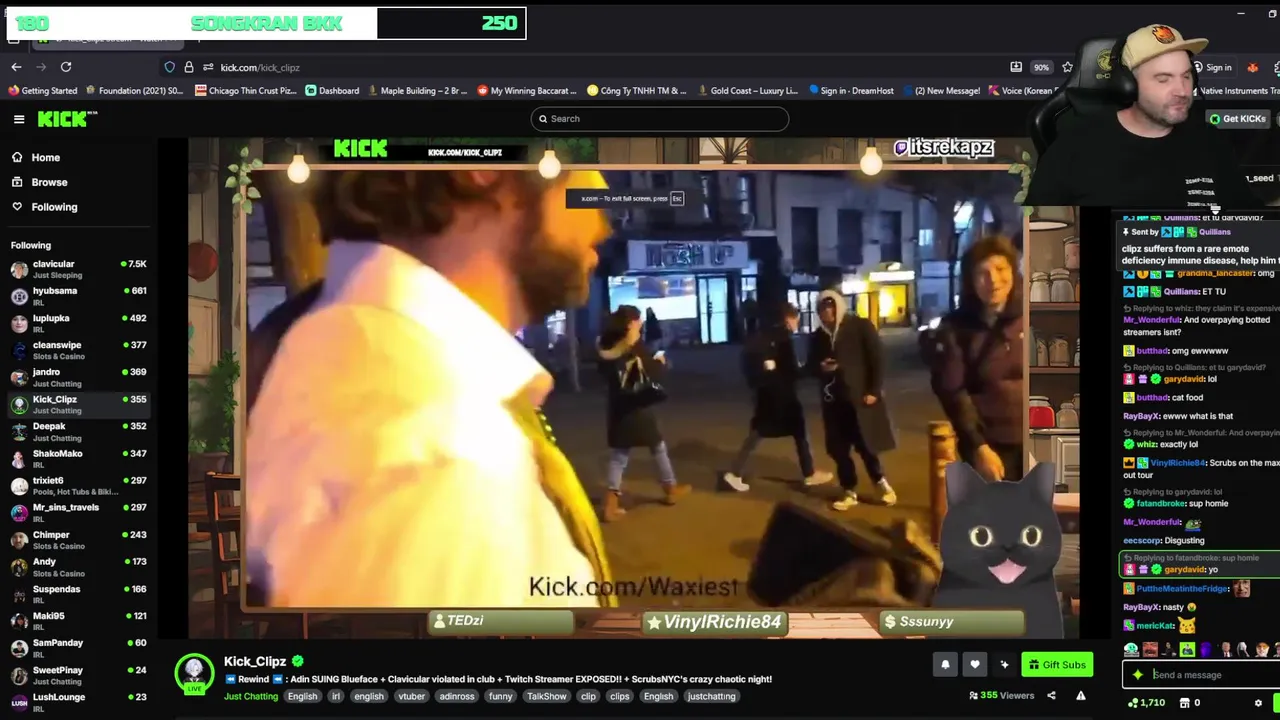
Task: Open Chicago Thin Crust Pizza bookmark
Action: point(246,91)
